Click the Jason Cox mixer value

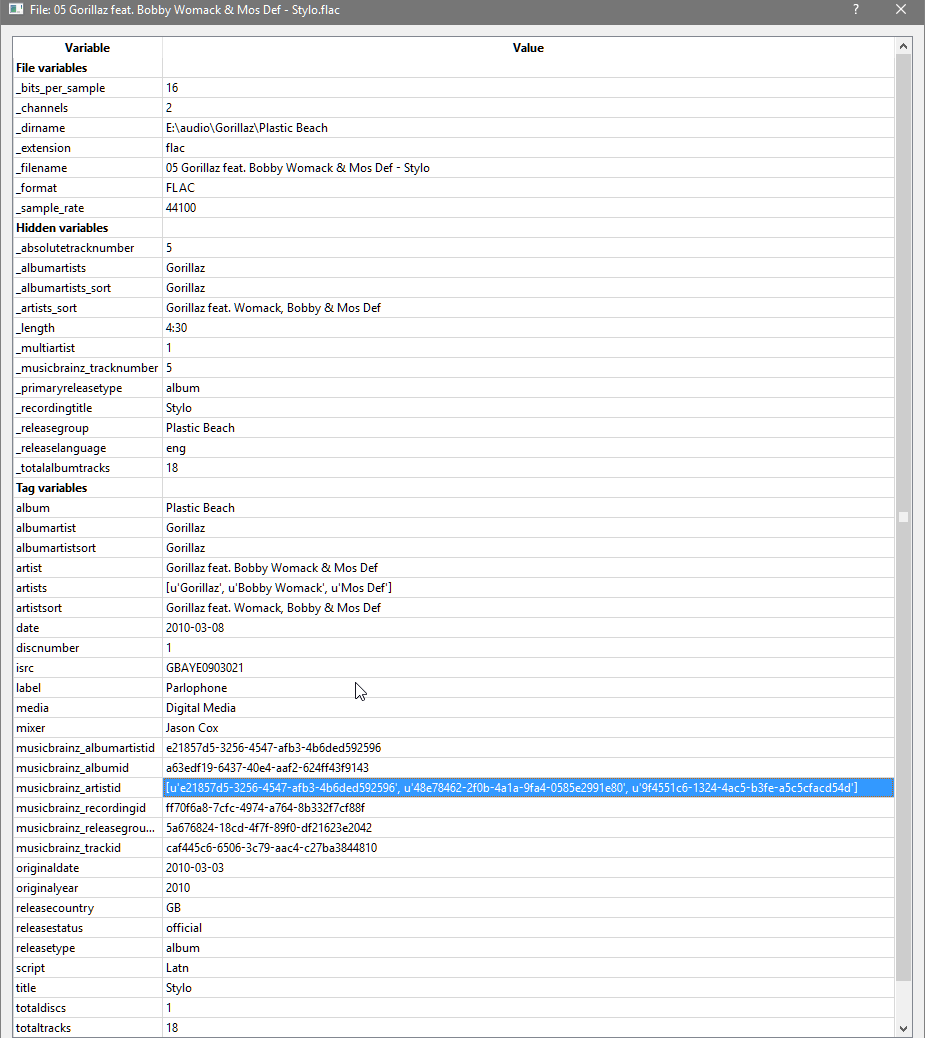point(192,728)
